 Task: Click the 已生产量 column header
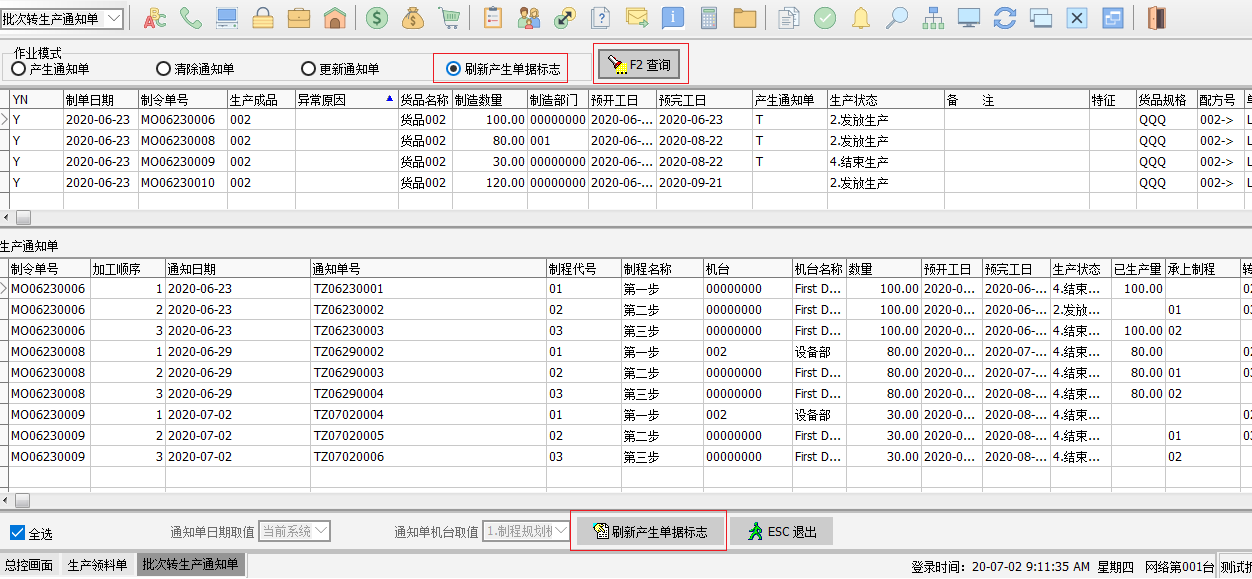click(1138, 269)
